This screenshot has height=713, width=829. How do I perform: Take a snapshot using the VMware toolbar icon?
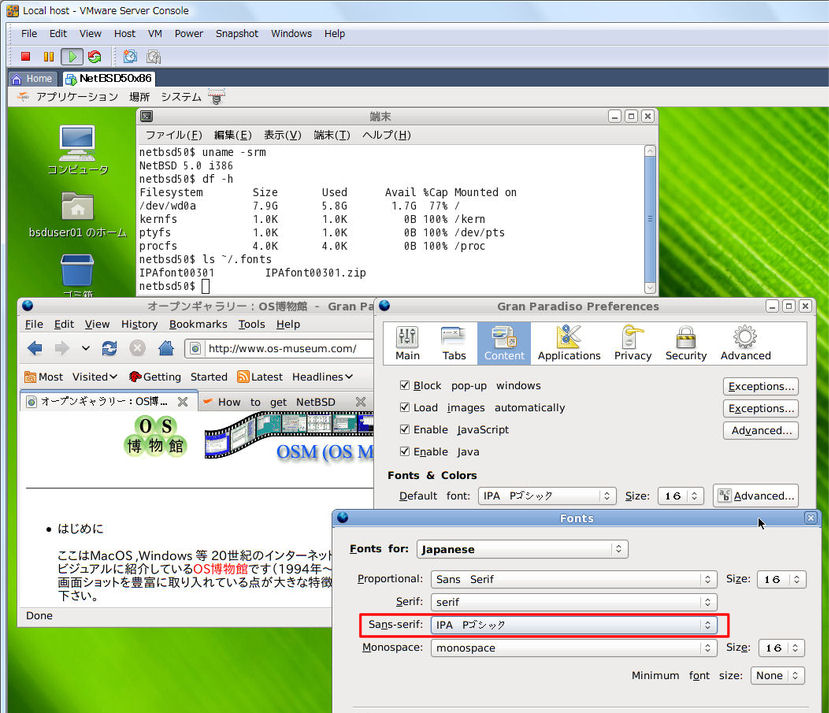click(130, 56)
